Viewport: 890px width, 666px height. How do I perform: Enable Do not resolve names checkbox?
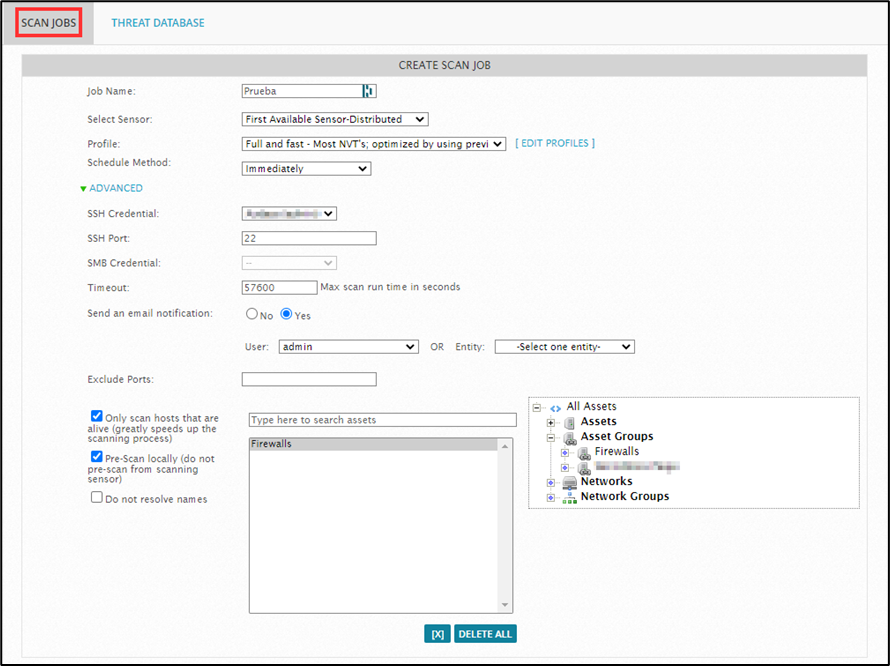pos(97,497)
